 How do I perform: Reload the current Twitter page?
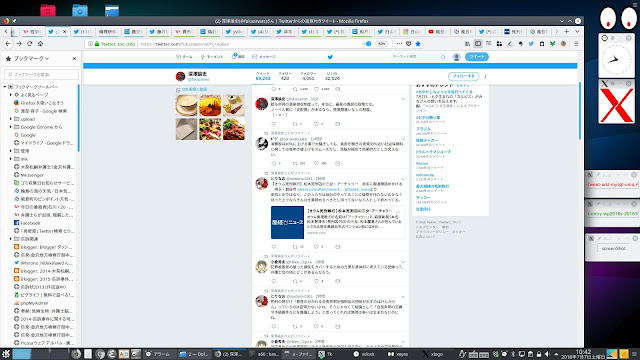coord(30,44)
